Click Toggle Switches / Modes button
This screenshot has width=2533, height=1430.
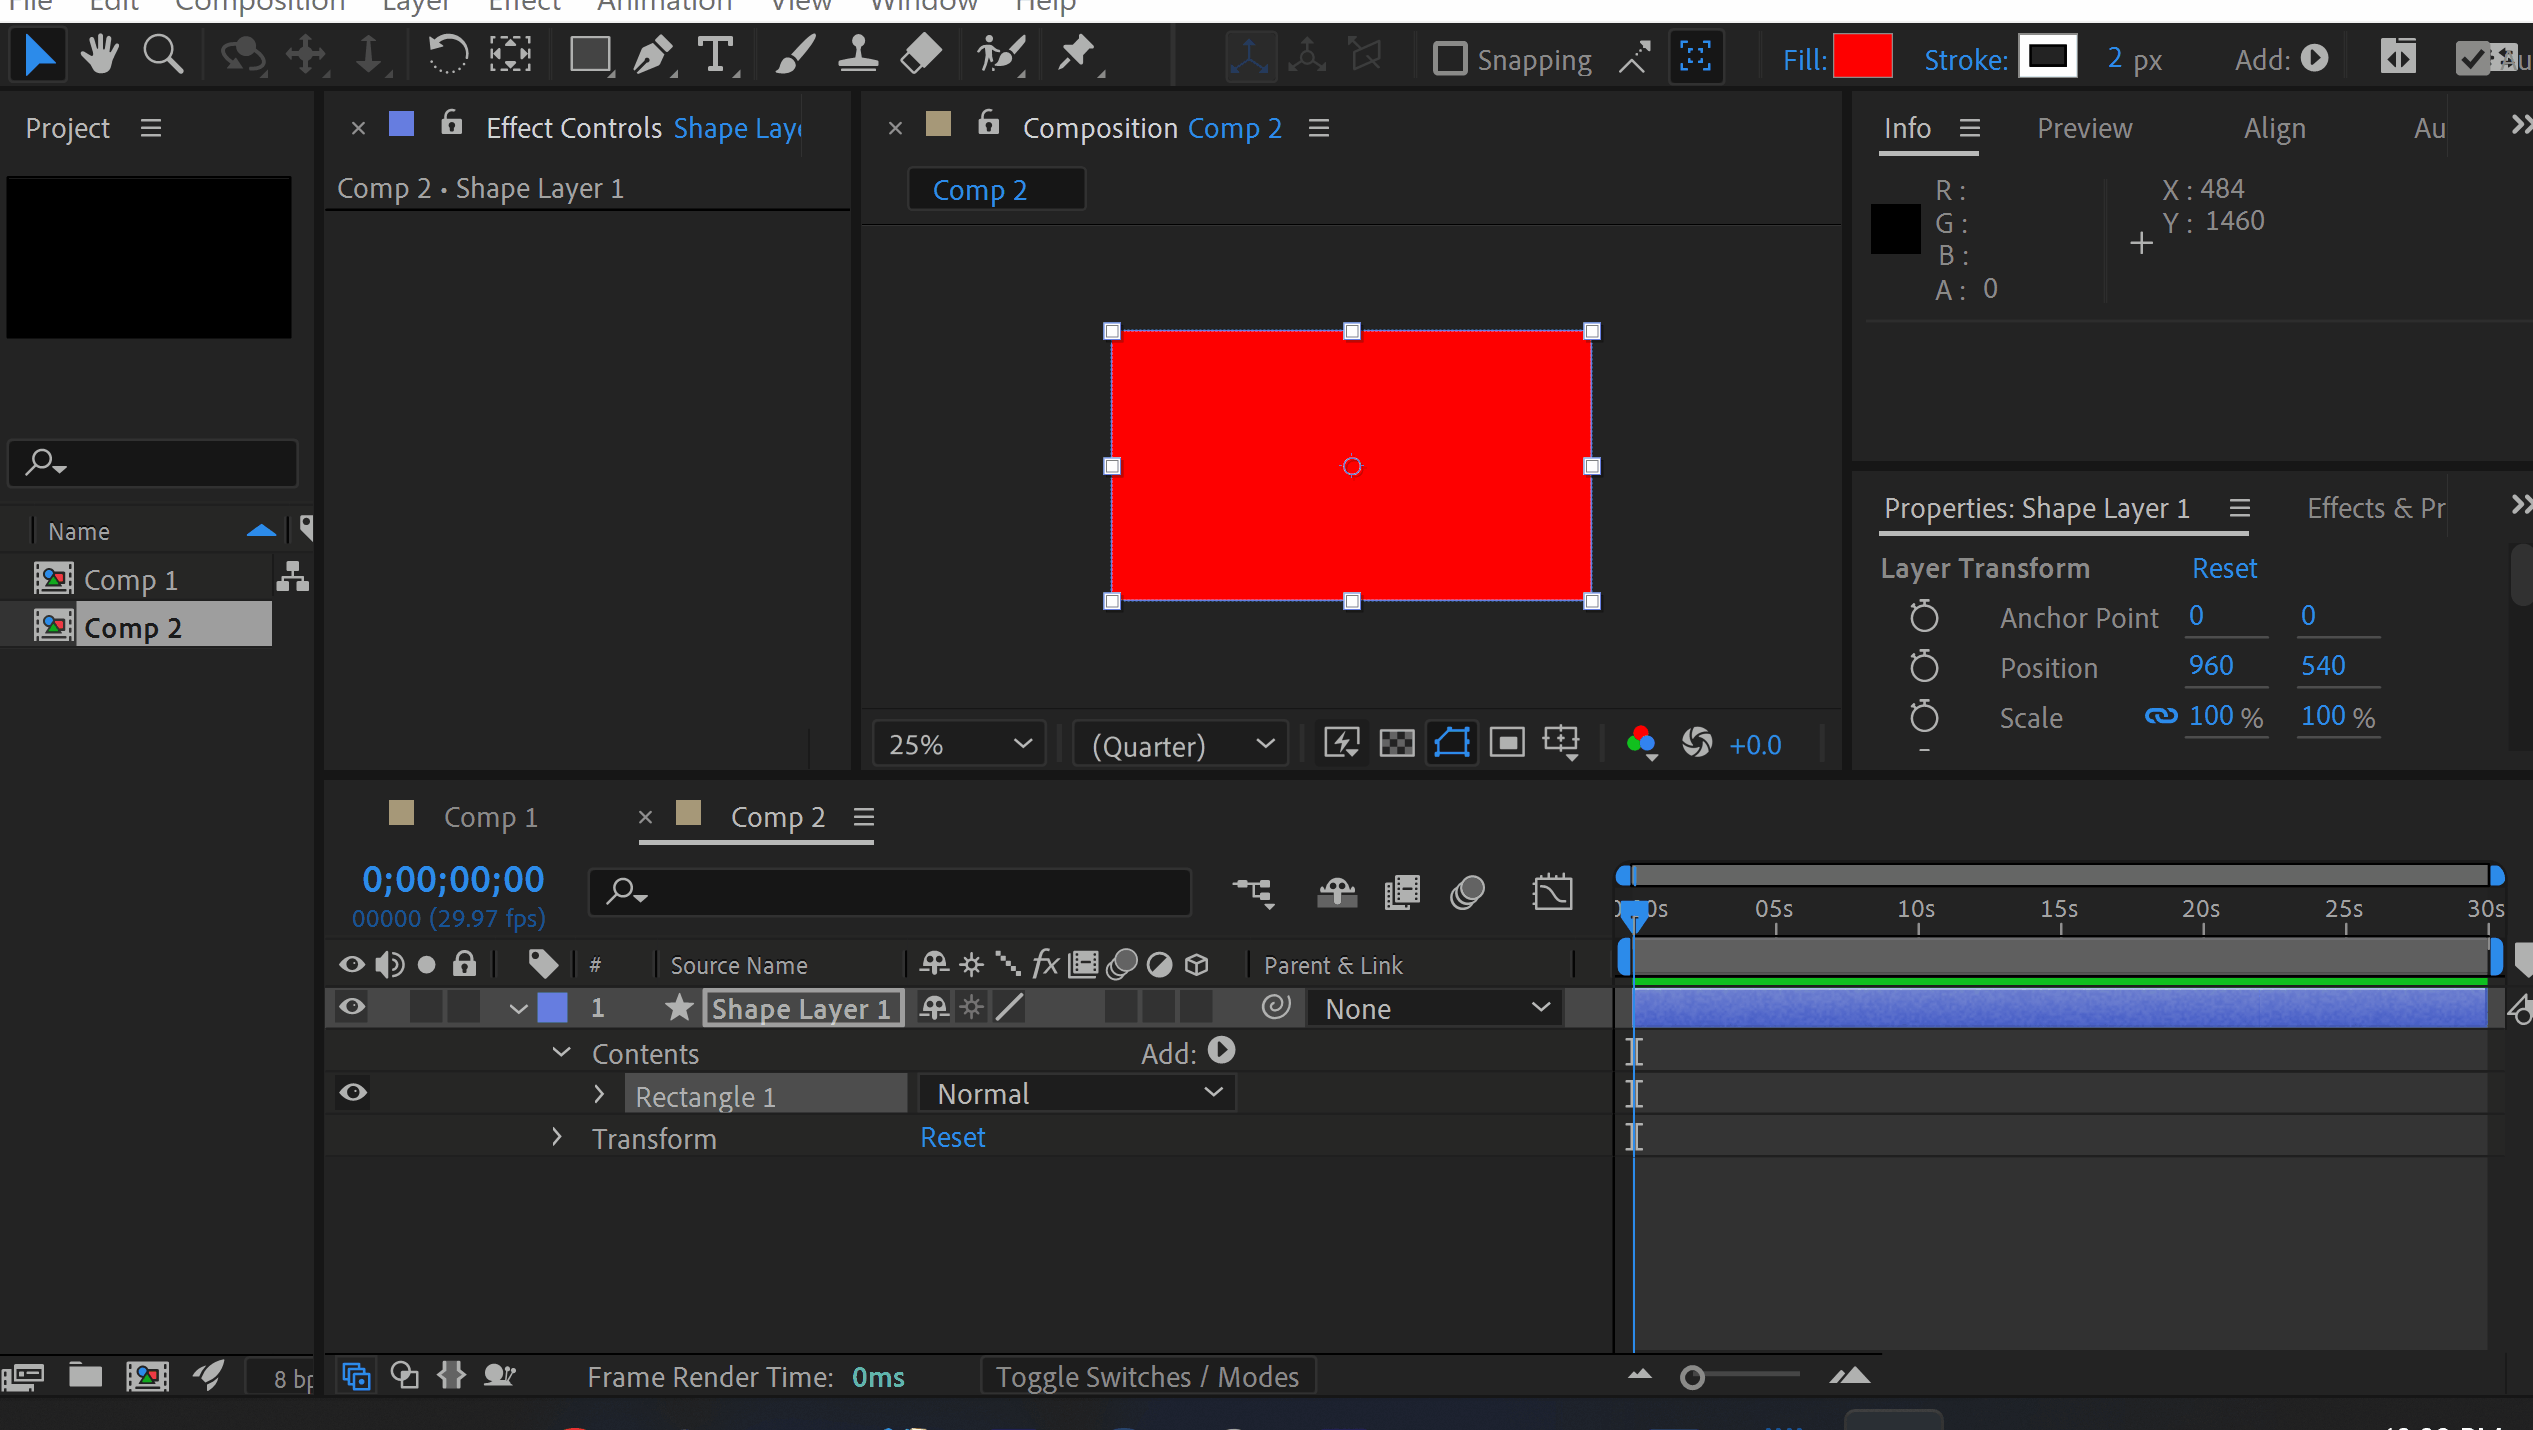coord(1146,1377)
